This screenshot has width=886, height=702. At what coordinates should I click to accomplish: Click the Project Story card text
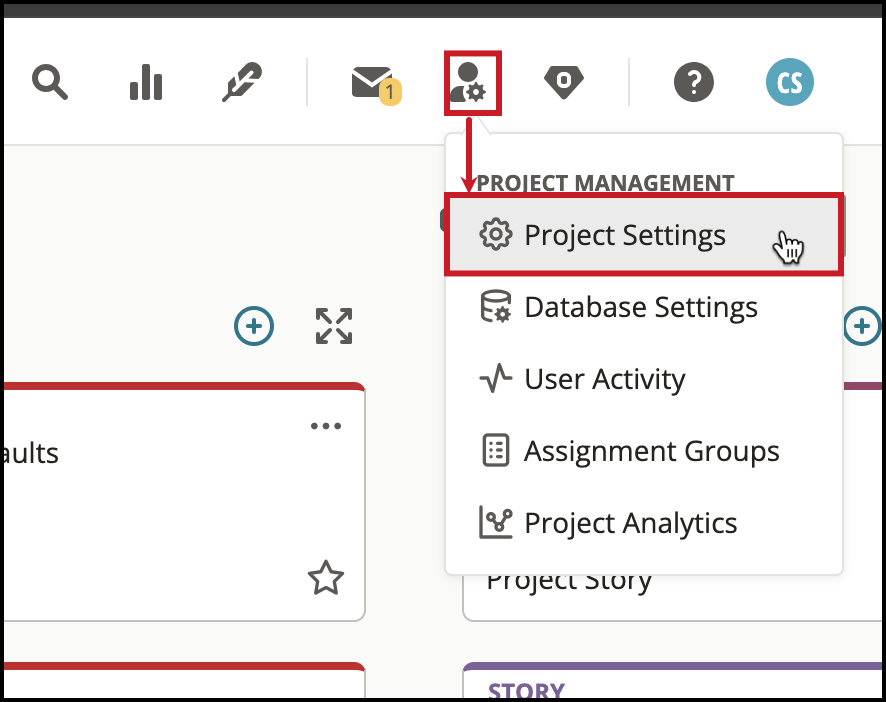click(x=569, y=581)
